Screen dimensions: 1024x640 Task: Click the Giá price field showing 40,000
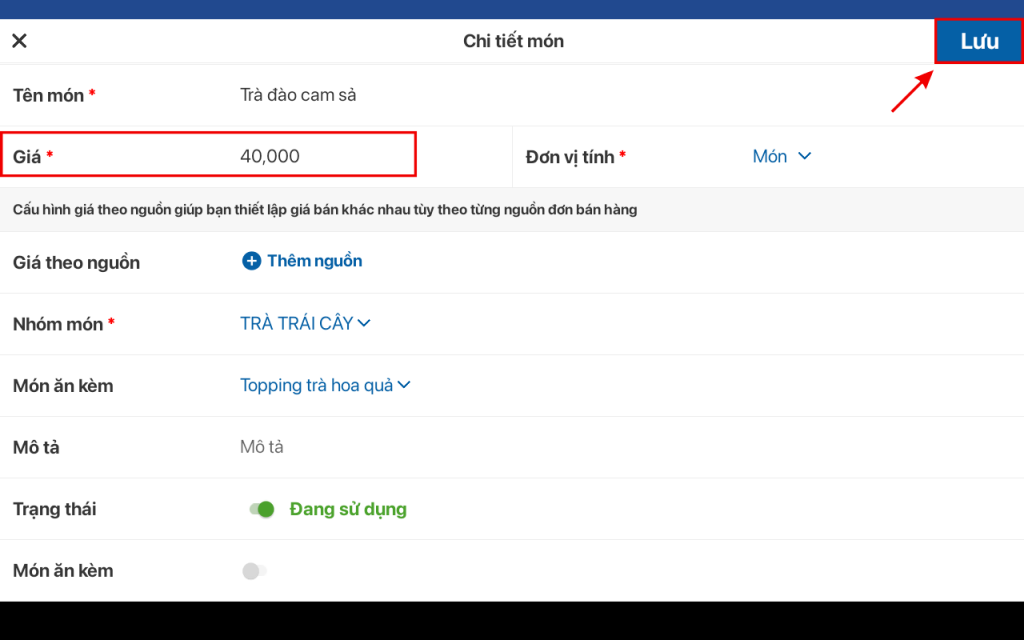270,156
